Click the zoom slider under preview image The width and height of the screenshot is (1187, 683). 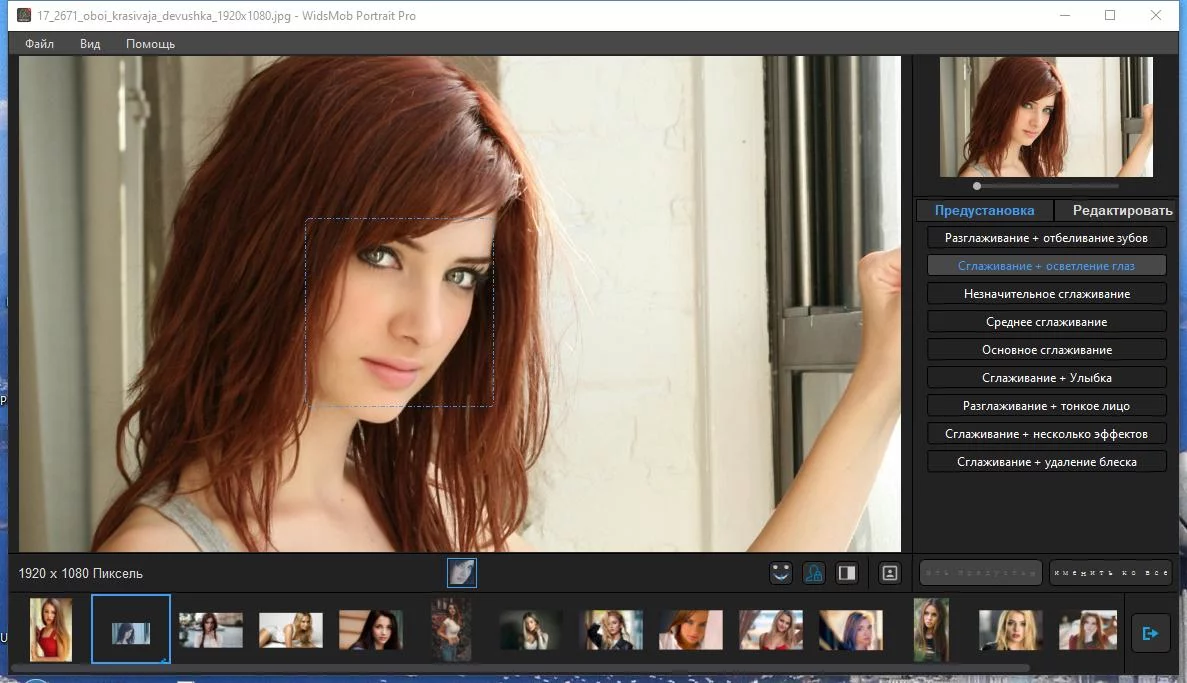(1046, 186)
